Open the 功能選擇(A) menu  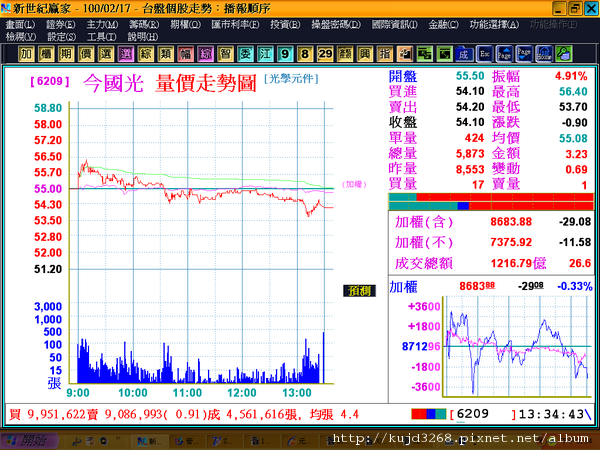click(494, 24)
